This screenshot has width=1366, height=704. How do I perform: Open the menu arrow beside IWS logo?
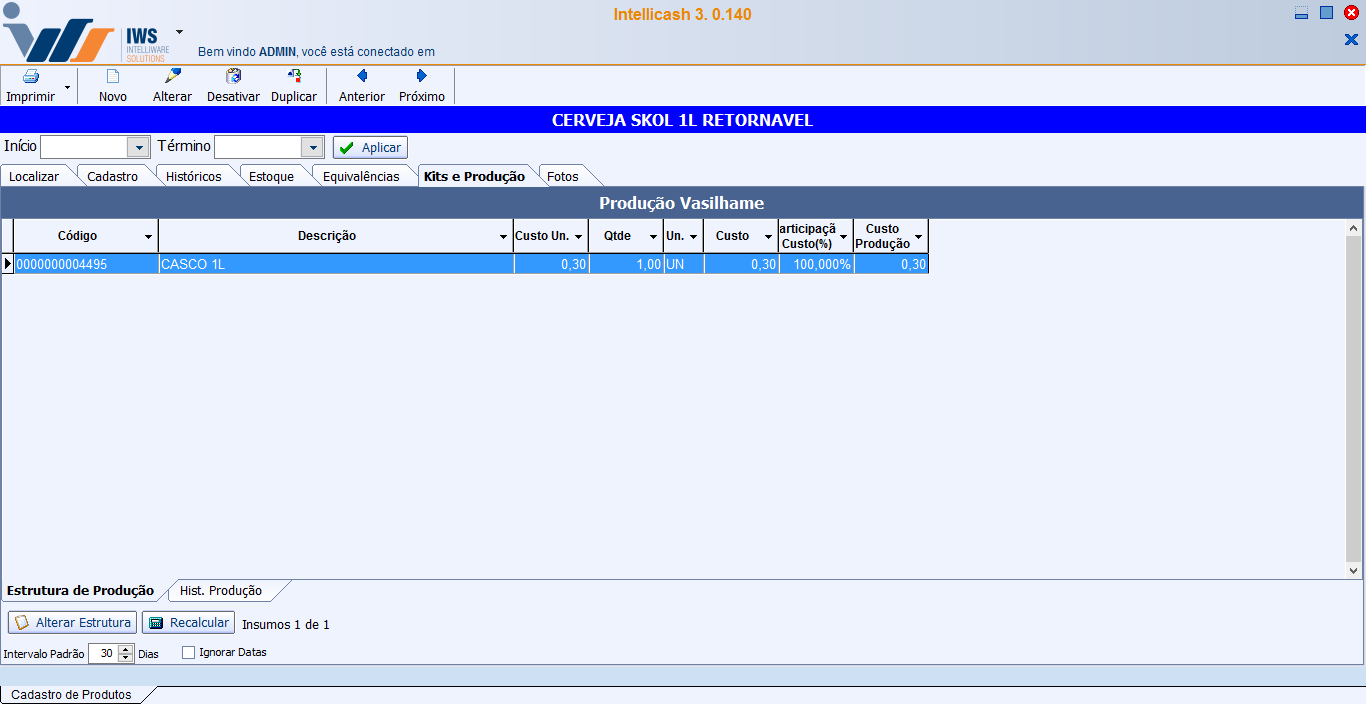(x=179, y=32)
